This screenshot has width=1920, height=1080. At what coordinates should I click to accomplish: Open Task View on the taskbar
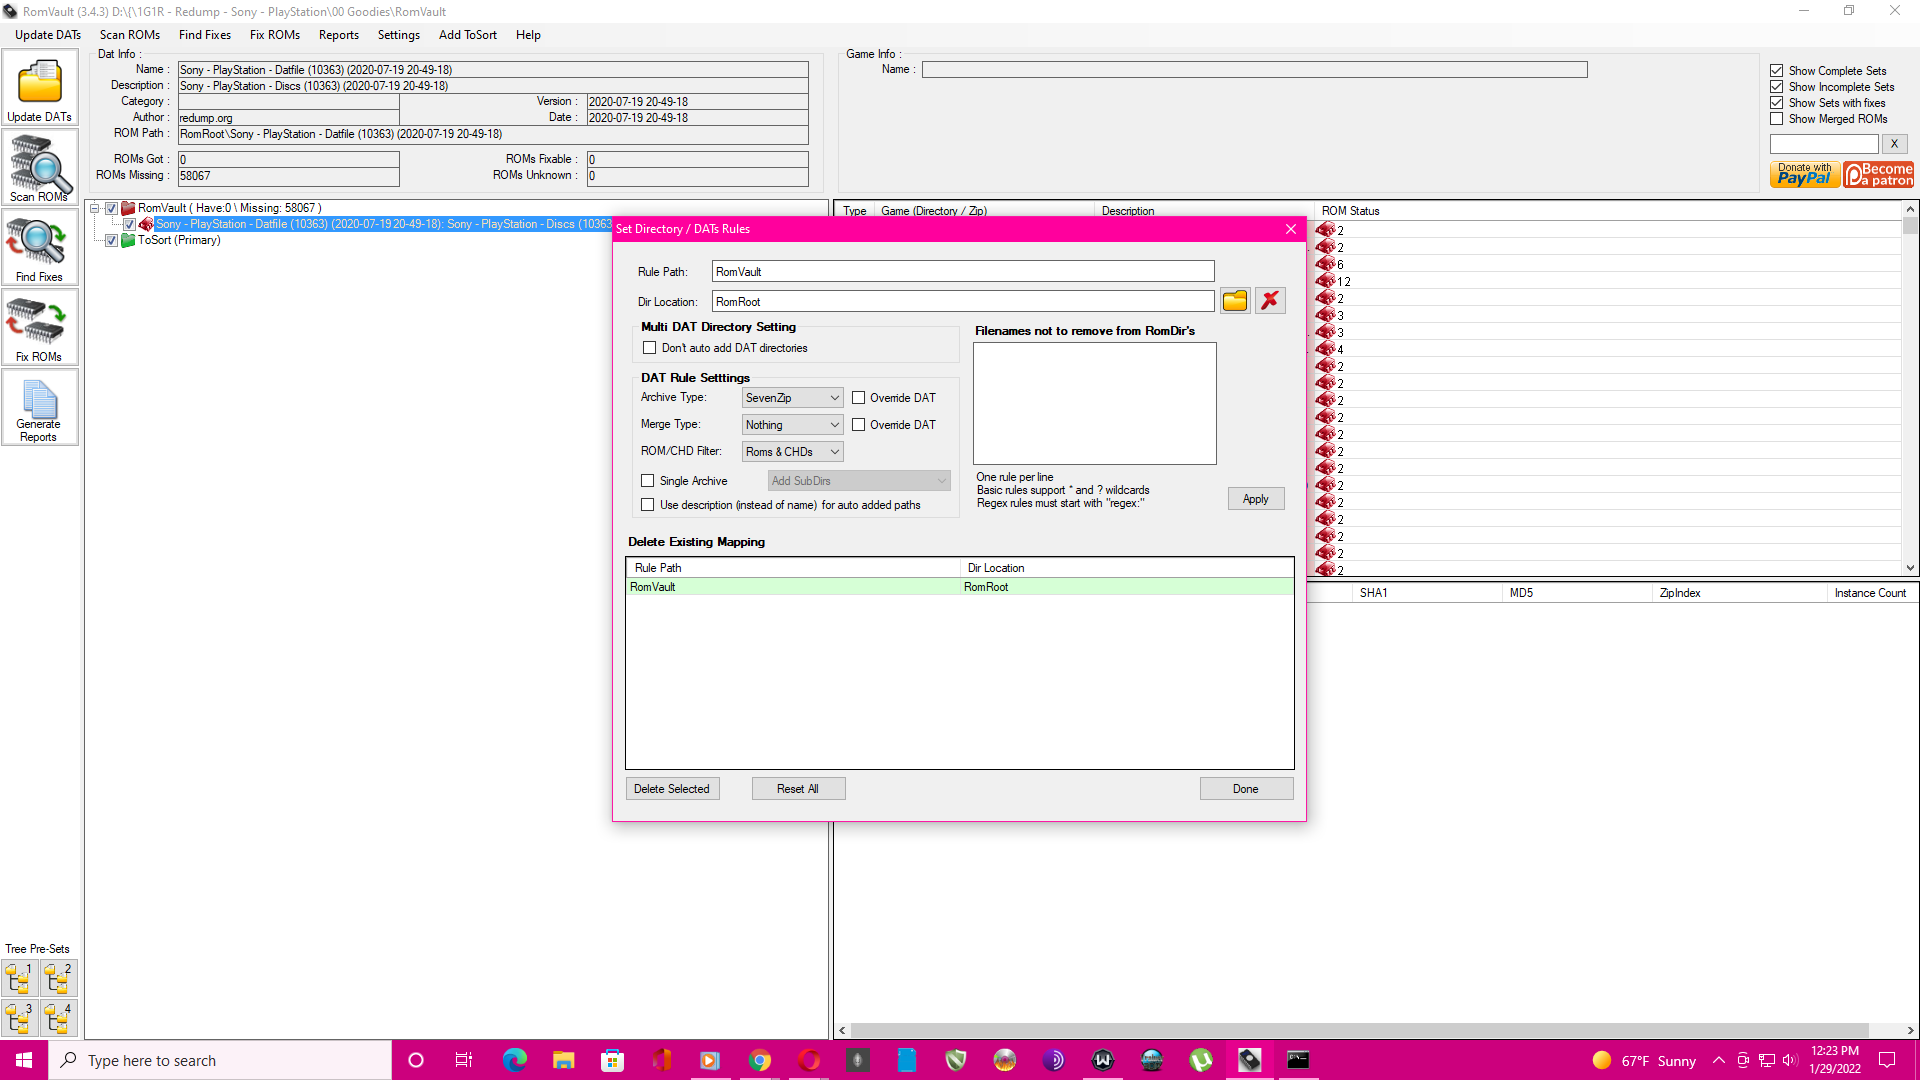click(464, 1060)
